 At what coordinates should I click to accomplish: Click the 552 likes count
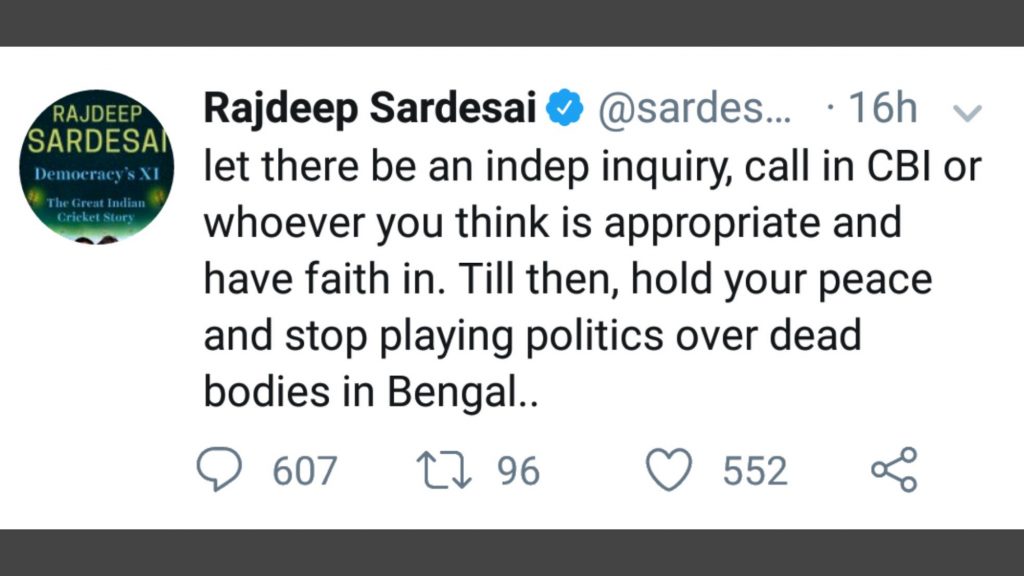(756, 471)
